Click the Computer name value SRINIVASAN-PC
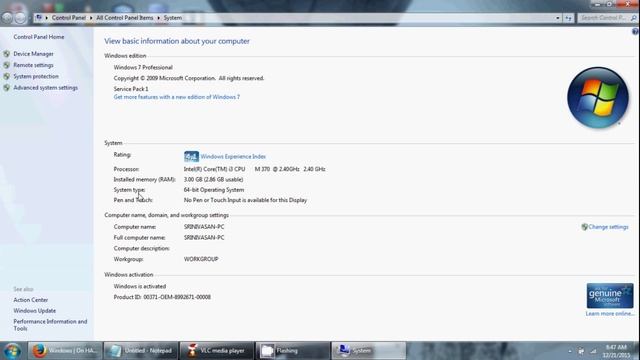This screenshot has height=360, width=640. click(204, 227)
